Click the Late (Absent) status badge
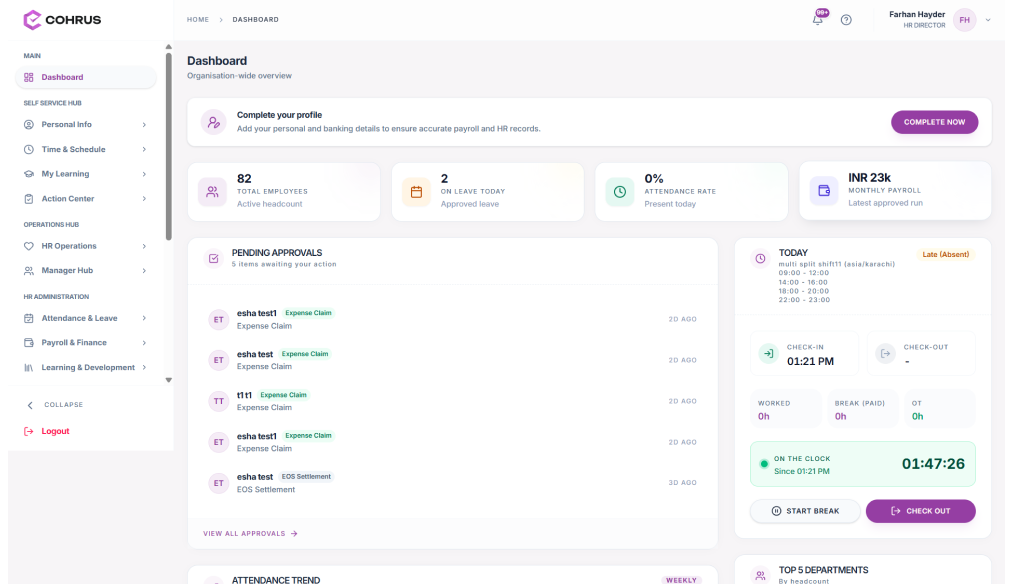The width and height of the screenshot is (1009, 584). click(x=945, y=255)
